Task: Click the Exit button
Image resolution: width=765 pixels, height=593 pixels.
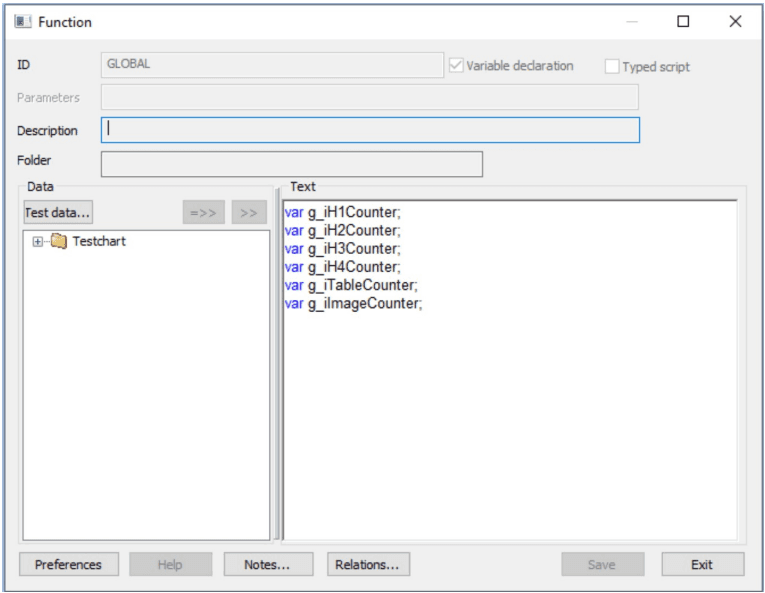Action: click(x=702, y=564)
